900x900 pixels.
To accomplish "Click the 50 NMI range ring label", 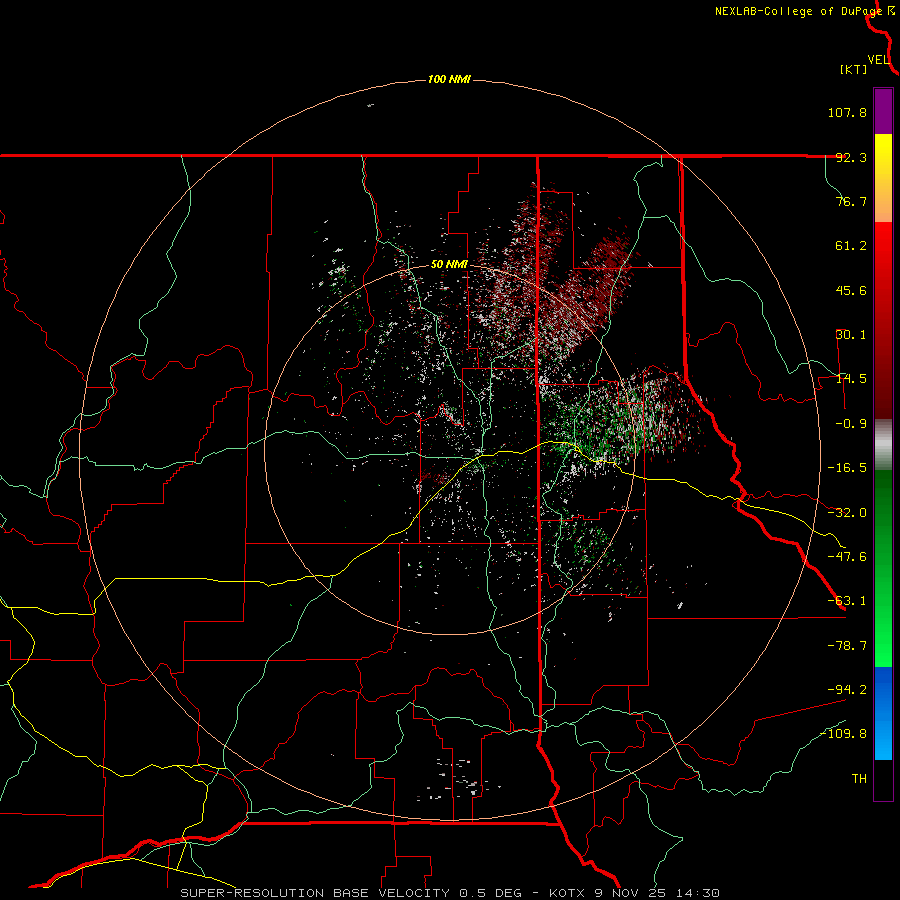I will click(x=449, y=265).
